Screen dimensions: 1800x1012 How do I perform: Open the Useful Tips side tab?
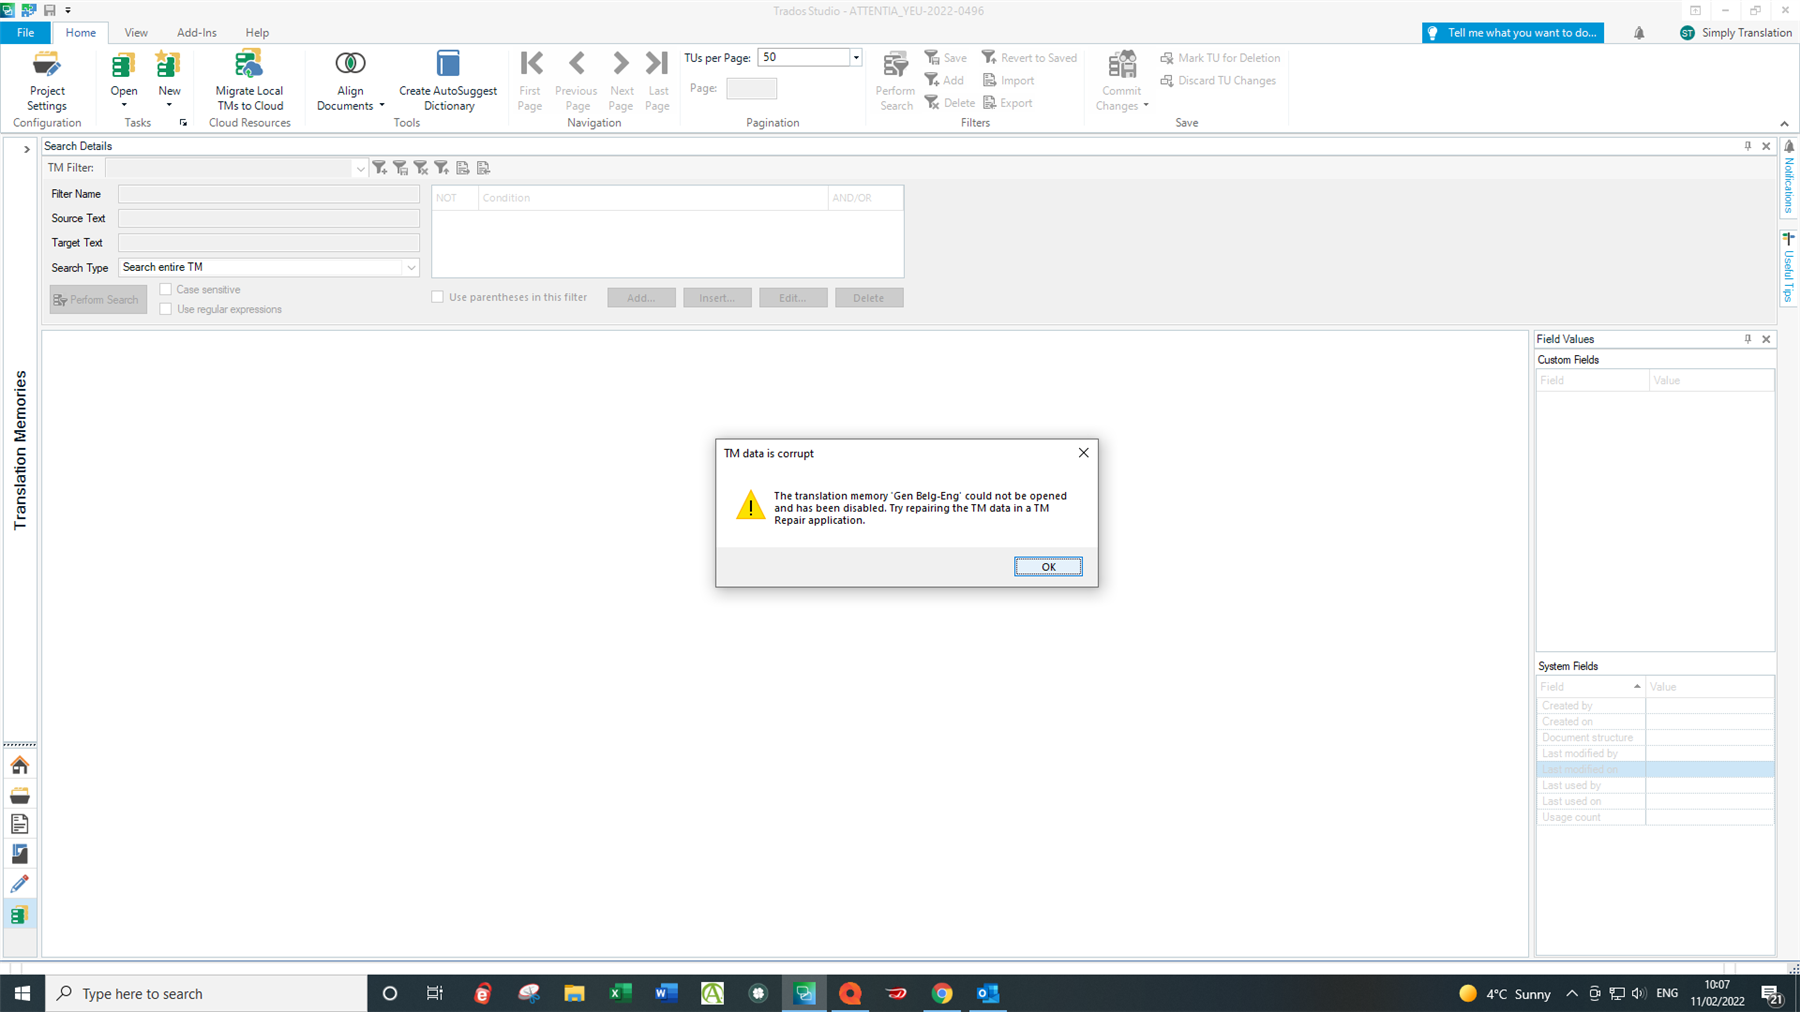point(1789,267)
